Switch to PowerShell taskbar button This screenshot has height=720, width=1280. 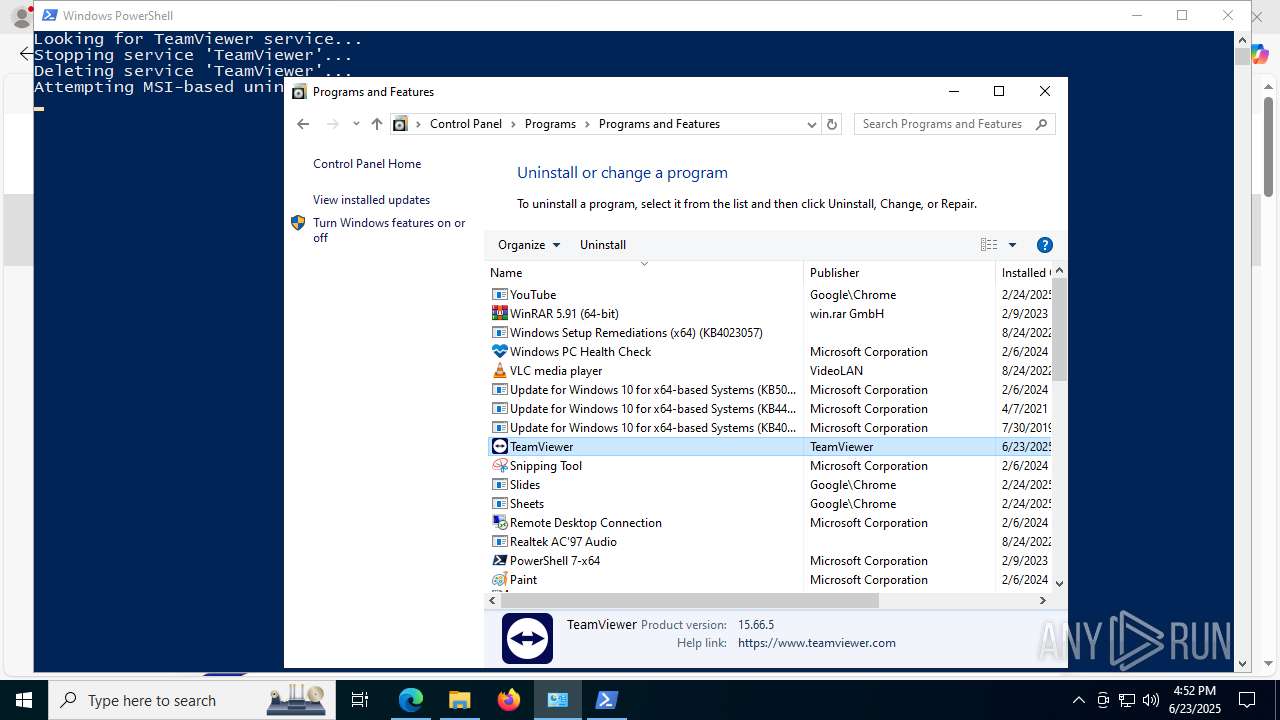(x=606, y=700)
